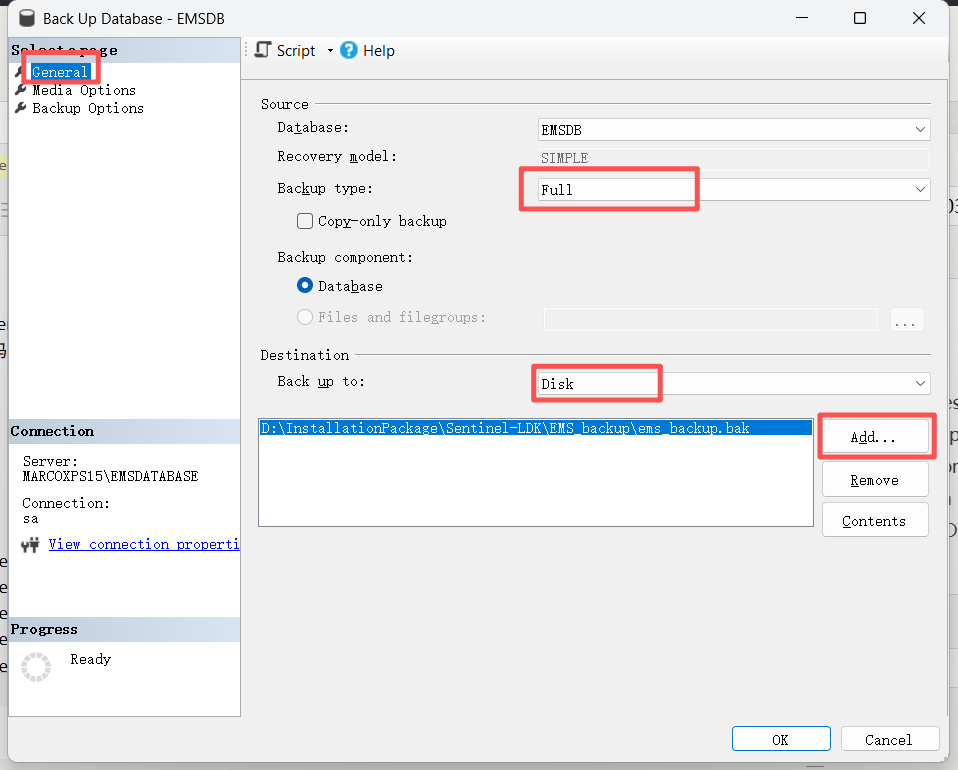Viewport: 958px width, 770px height.
Task: Select the Files and filegroups radio button
Action: [x=306, y=317]
